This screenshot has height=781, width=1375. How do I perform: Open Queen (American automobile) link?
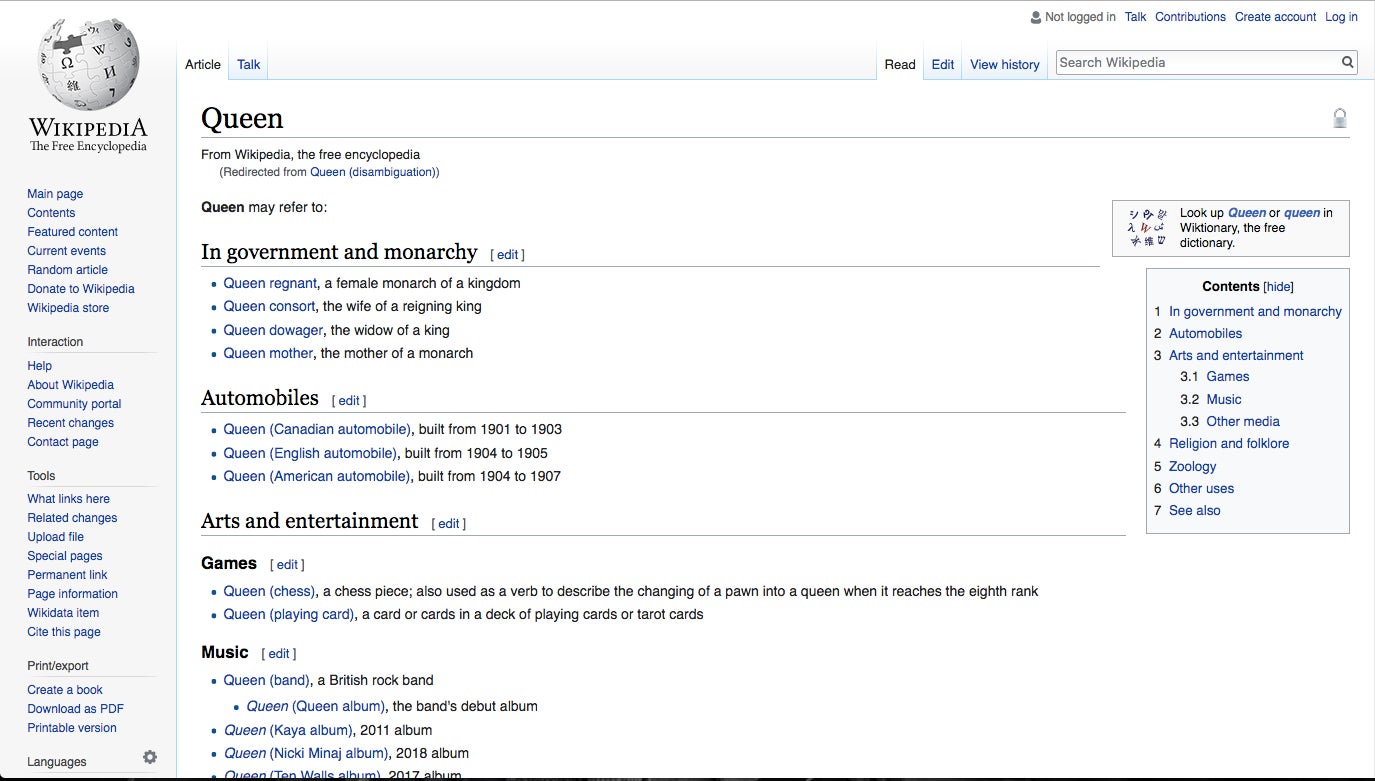pos(317,476)
